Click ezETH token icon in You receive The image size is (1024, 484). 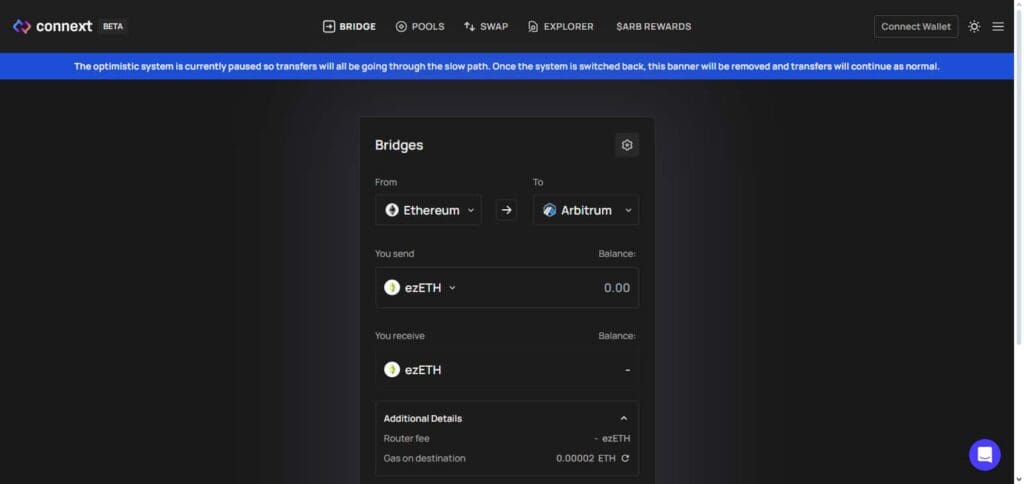point(392,370)
